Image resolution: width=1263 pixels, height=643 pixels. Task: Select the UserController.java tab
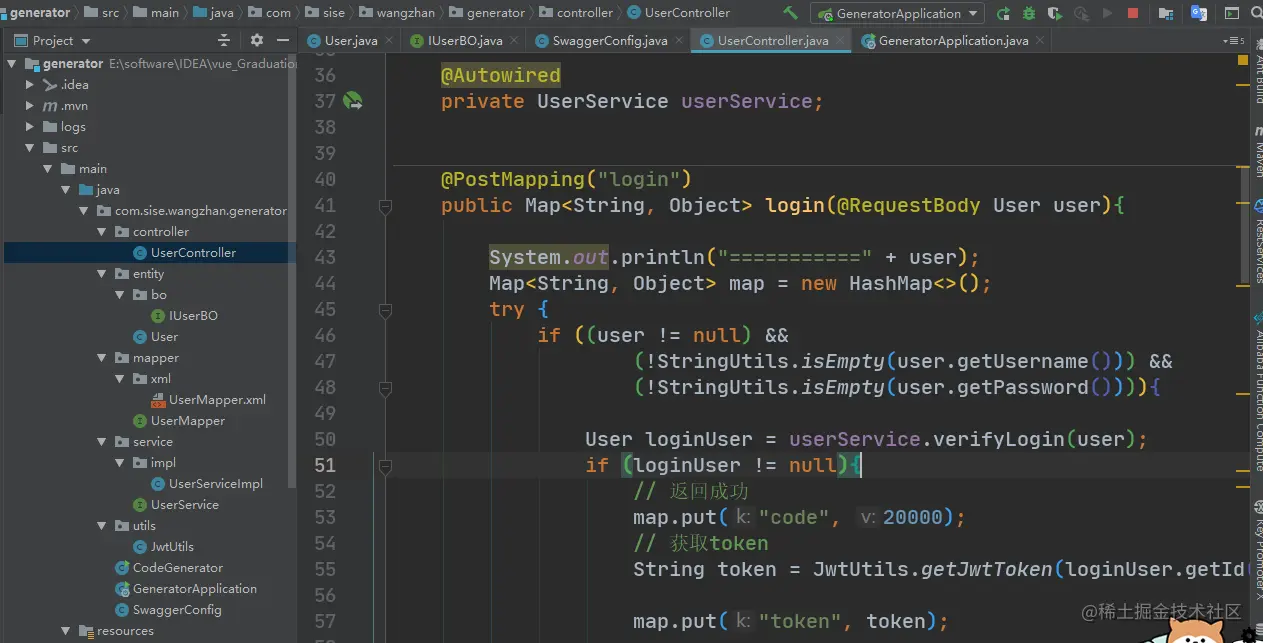tap(771, 41)
